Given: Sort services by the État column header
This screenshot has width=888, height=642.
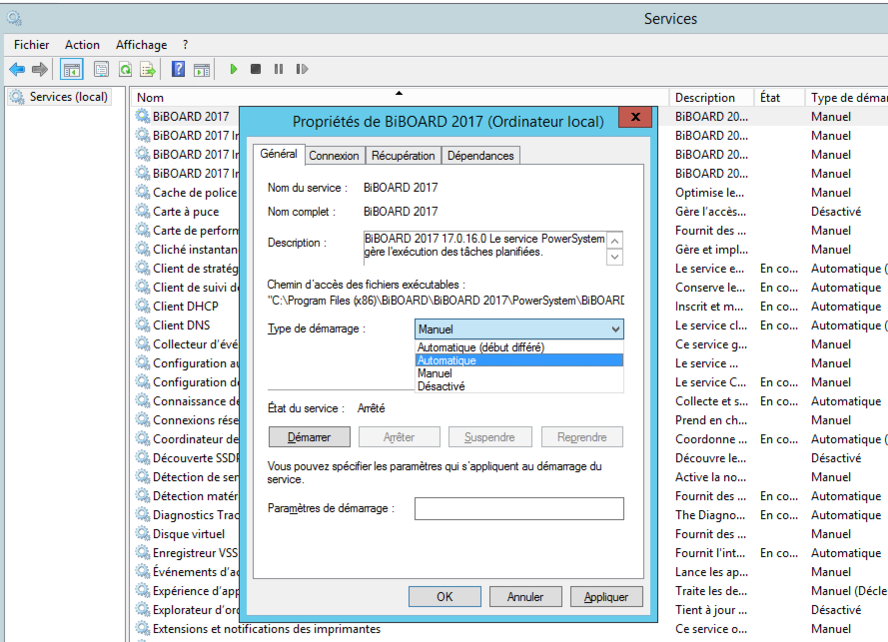Looking at the screenshot, I should (779, 97).
